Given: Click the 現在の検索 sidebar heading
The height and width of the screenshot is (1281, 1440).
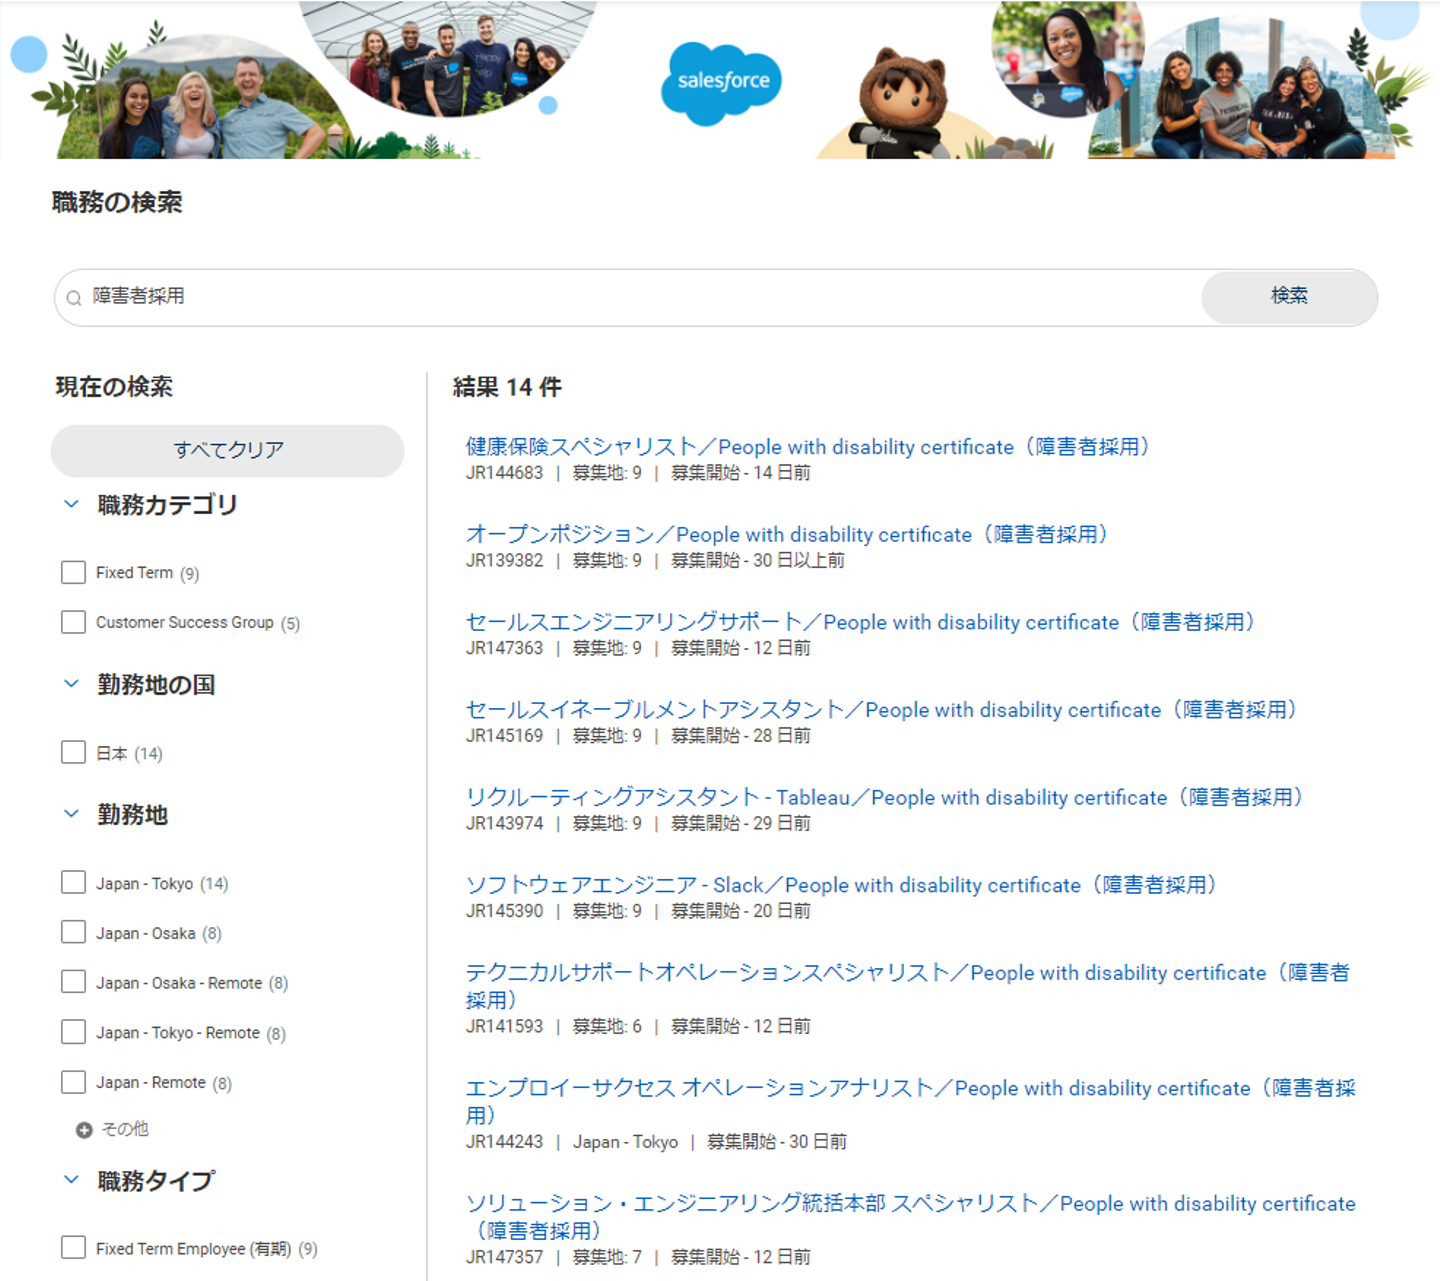Looking at the screenshot, I should (114, 387).
